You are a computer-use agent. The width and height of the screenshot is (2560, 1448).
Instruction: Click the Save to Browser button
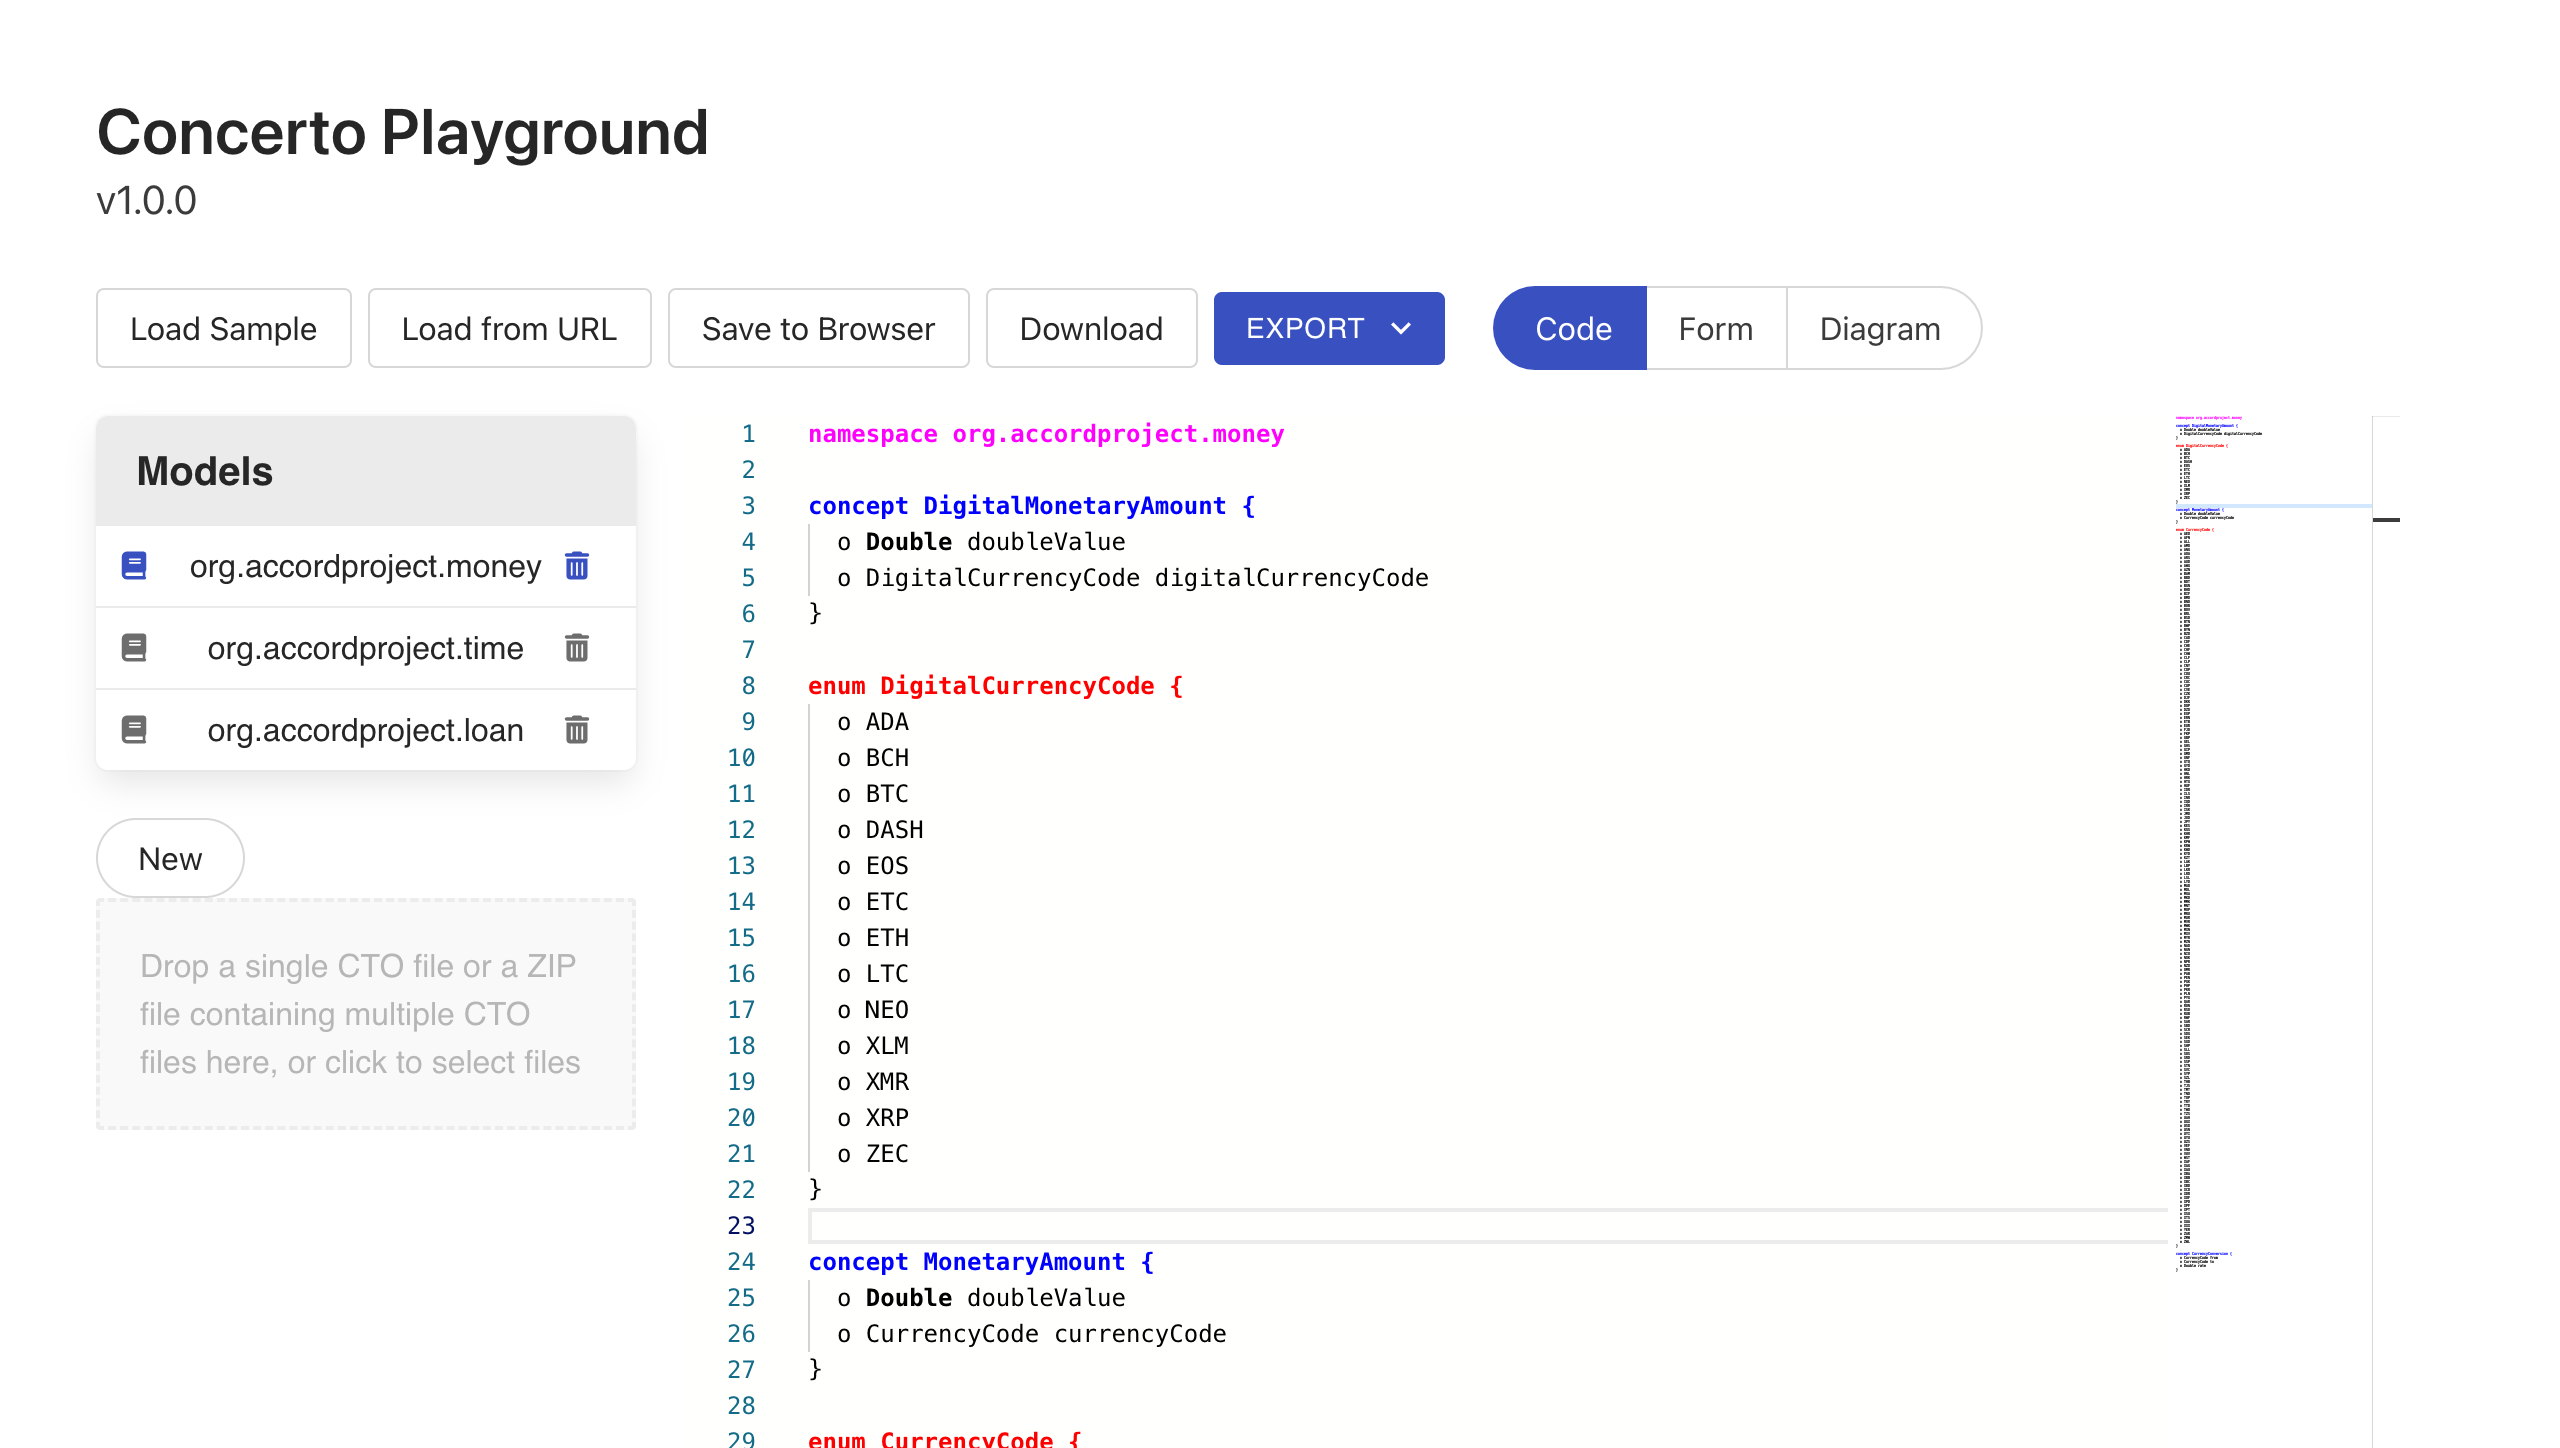(x=818, y=327)
